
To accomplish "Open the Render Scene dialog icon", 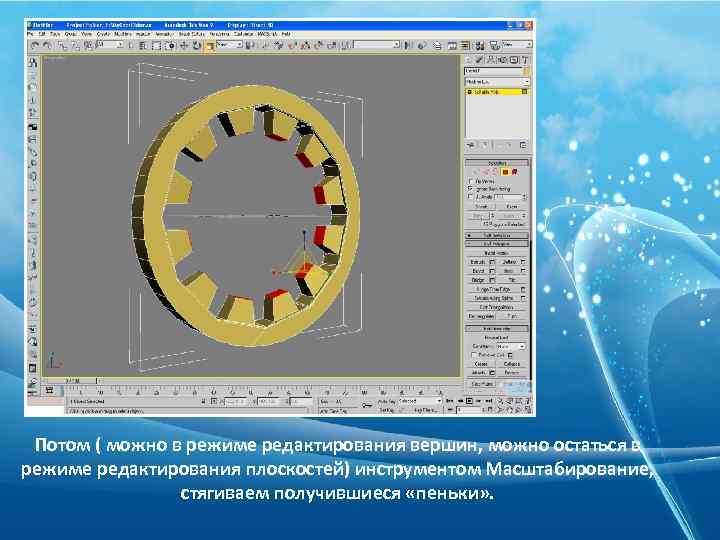I will pyautogui.click(x=494, y=45).
